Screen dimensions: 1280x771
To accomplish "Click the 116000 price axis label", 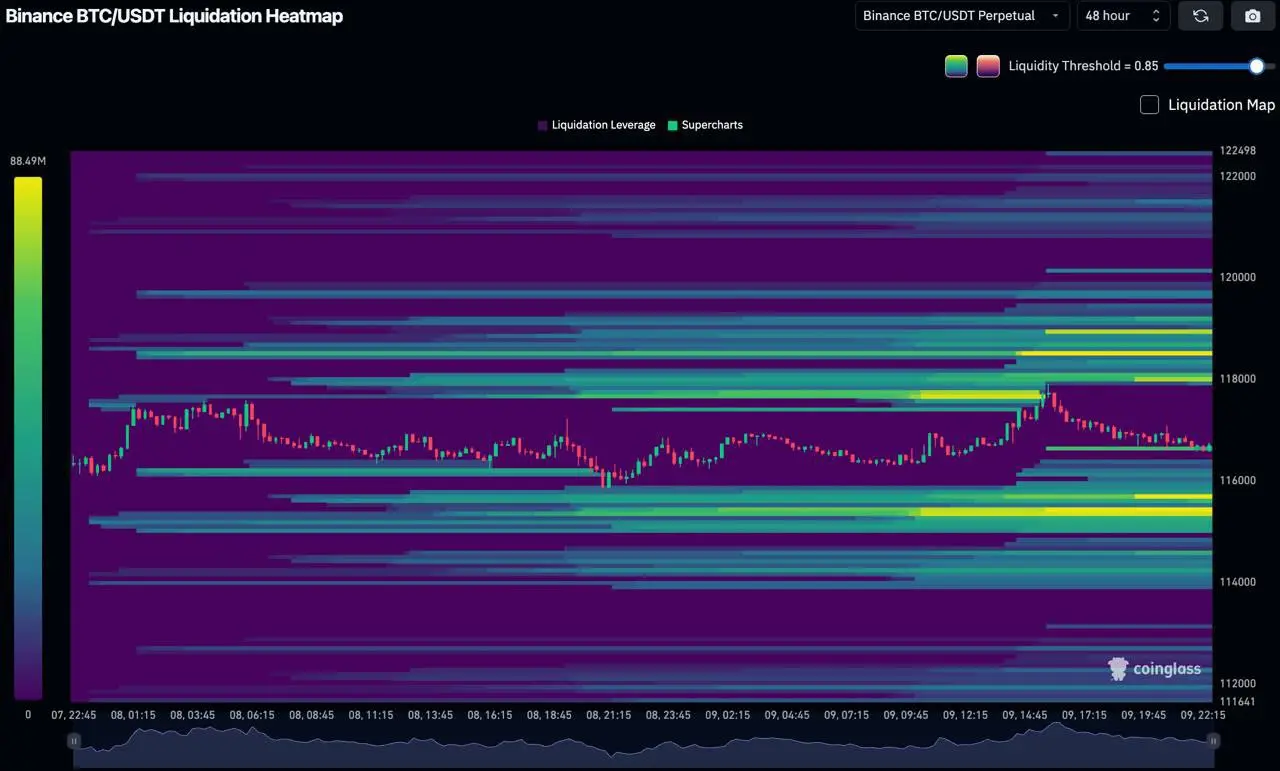I will pyautogui.click(x=1237, y=481).
